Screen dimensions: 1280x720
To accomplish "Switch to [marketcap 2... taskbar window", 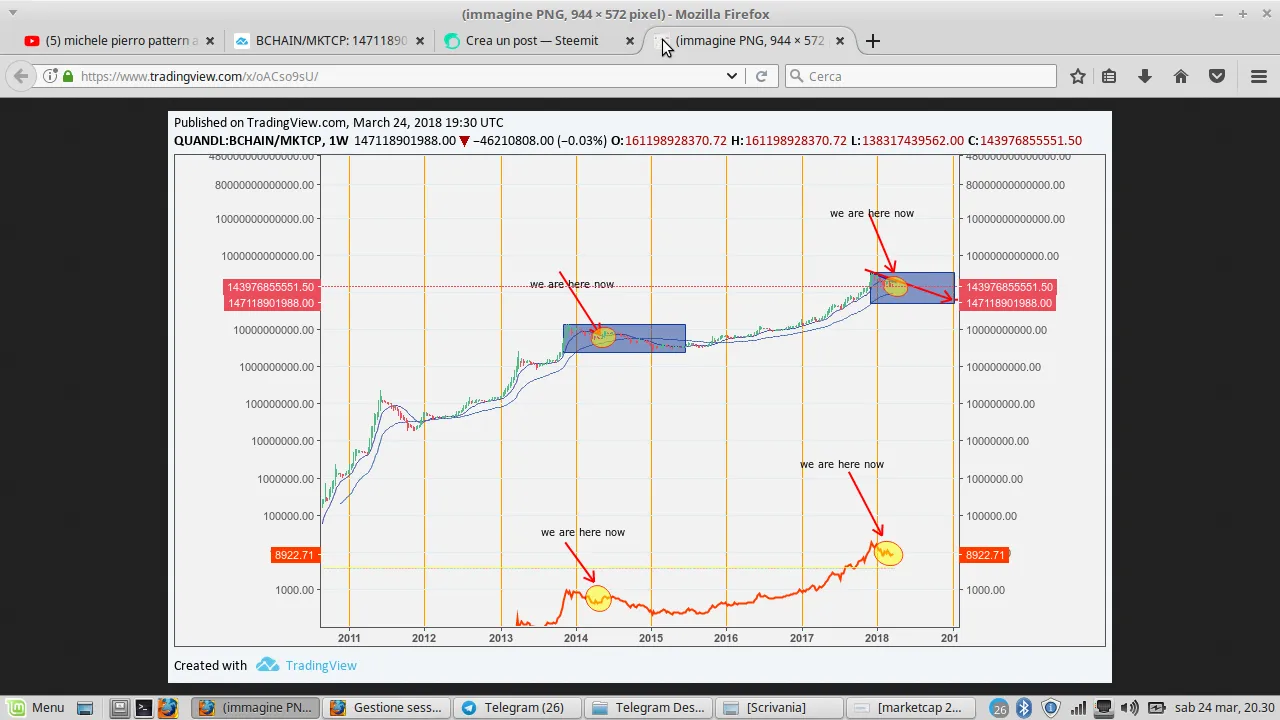I will 911,708.
